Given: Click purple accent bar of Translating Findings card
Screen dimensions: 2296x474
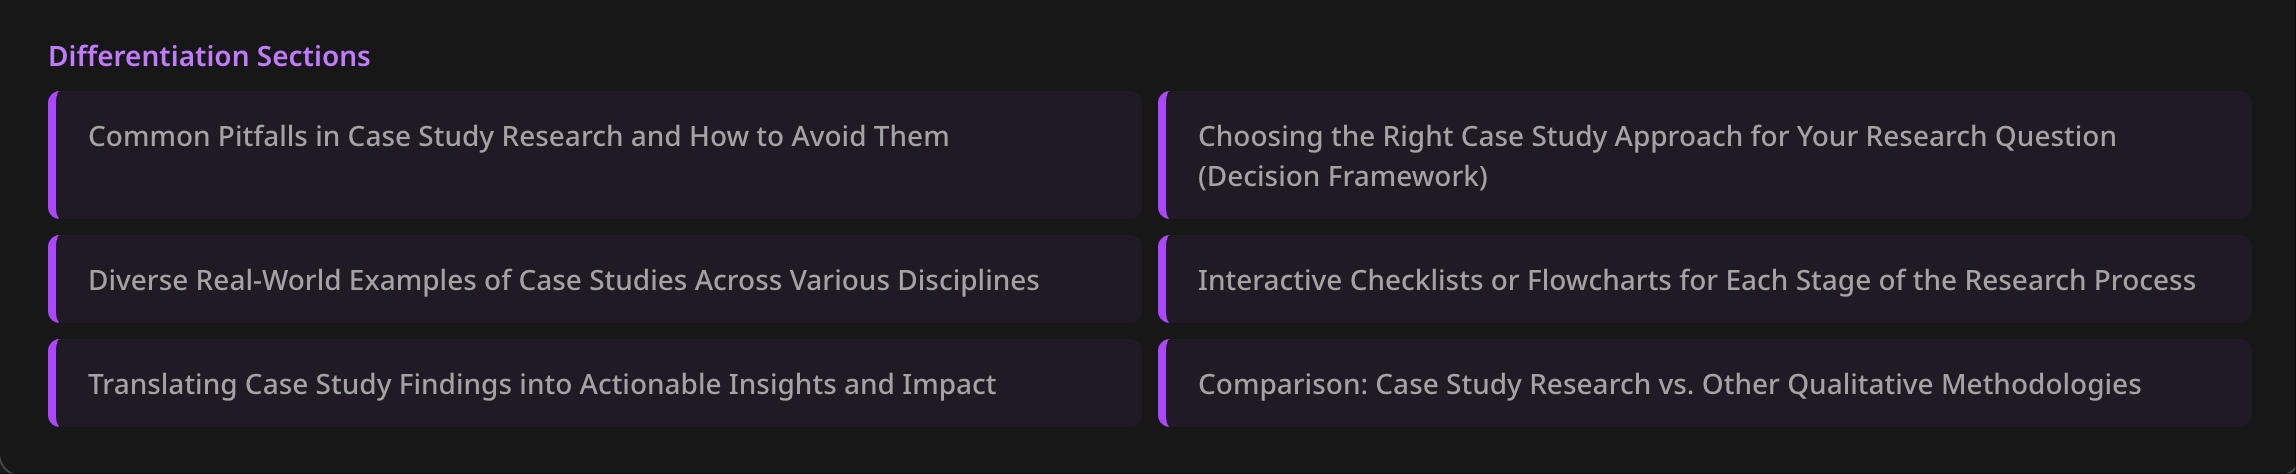Looking at the screenshot, I should pos(52,383).
